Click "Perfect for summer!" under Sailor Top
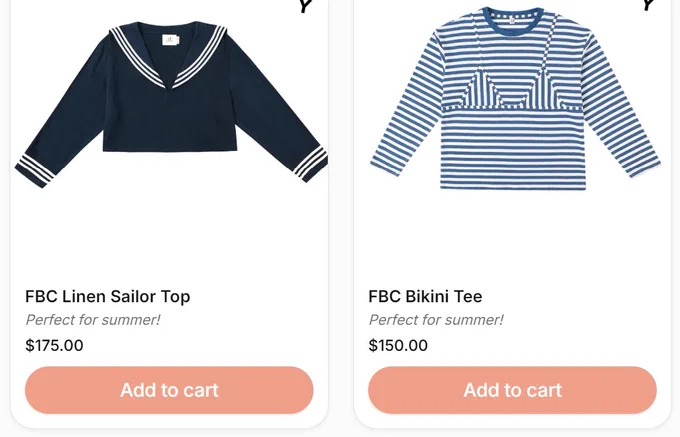The image size is (680, 437). coord(93,320)
